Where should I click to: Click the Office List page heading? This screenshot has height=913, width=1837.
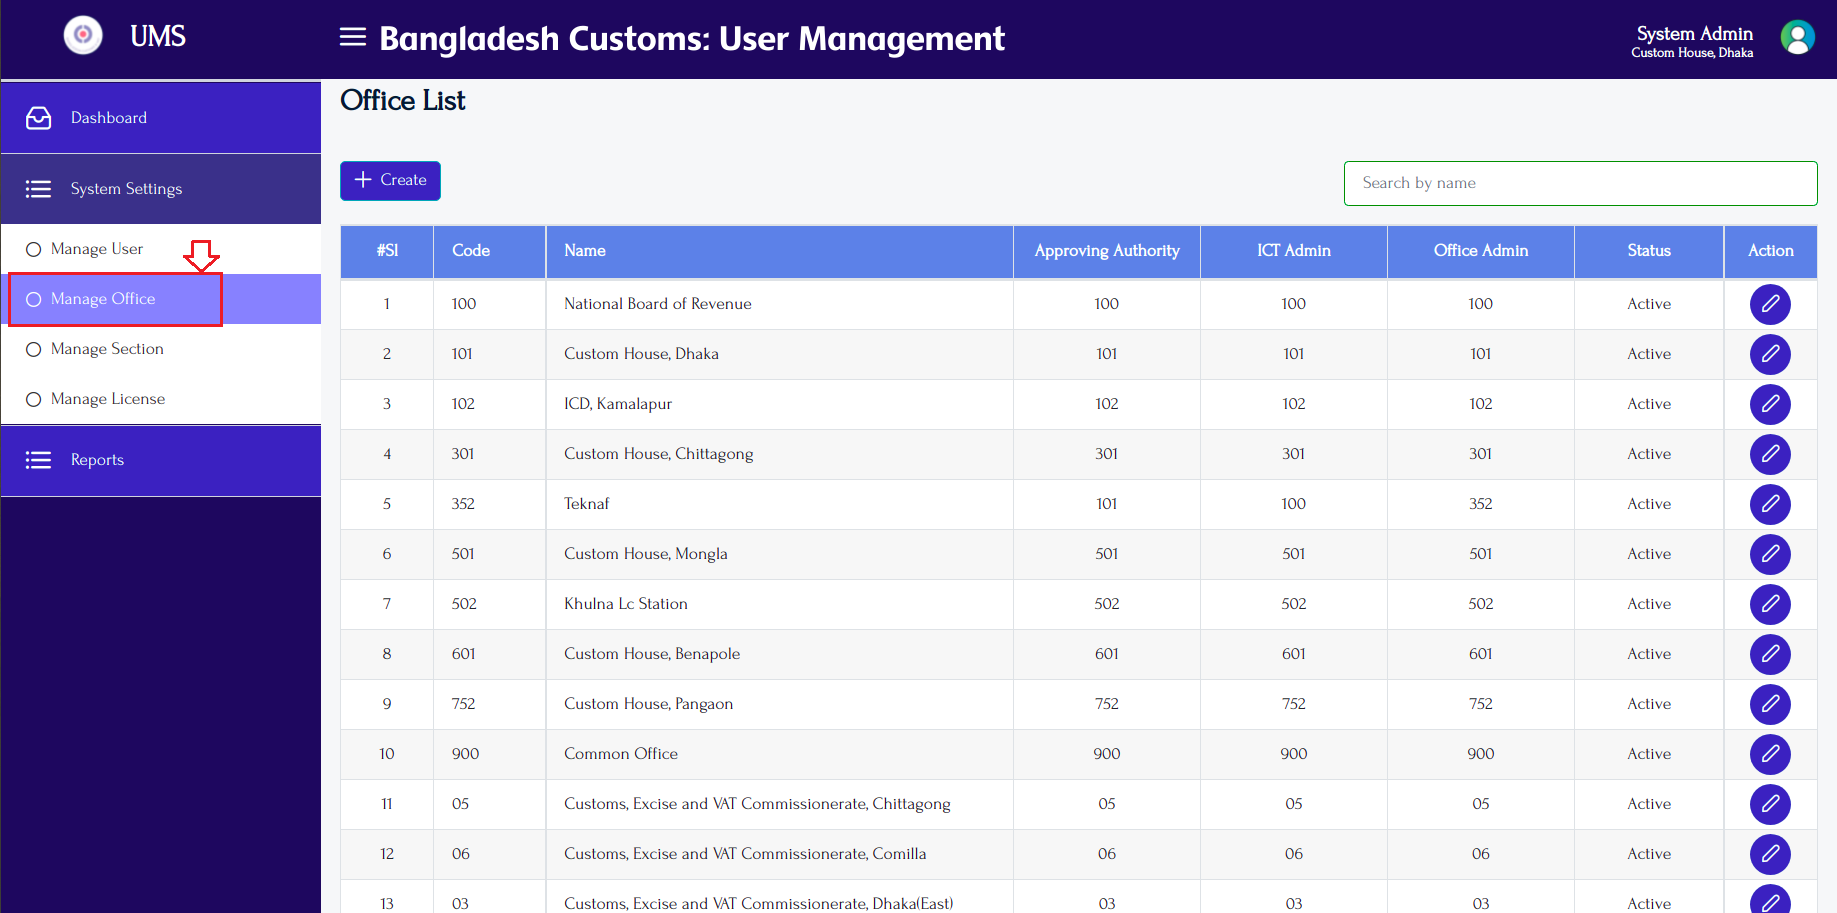point(403,101)
